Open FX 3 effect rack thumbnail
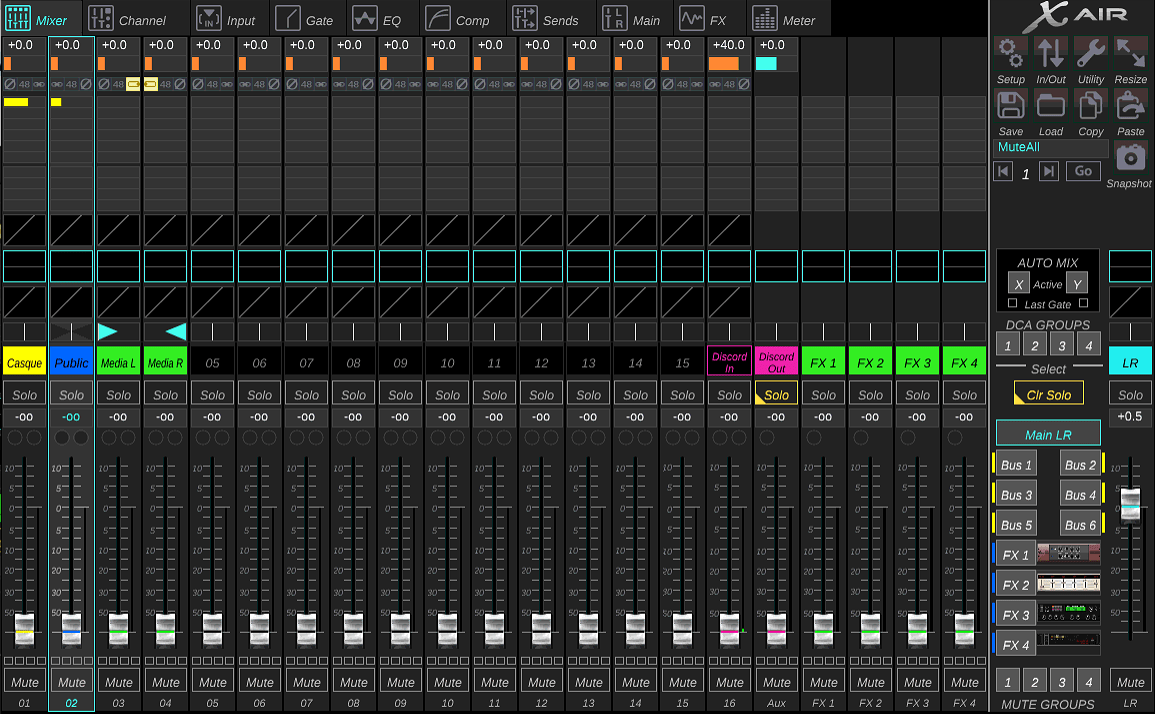Viewport: 1155px width, 714px height. click(x=1068, y=614)
